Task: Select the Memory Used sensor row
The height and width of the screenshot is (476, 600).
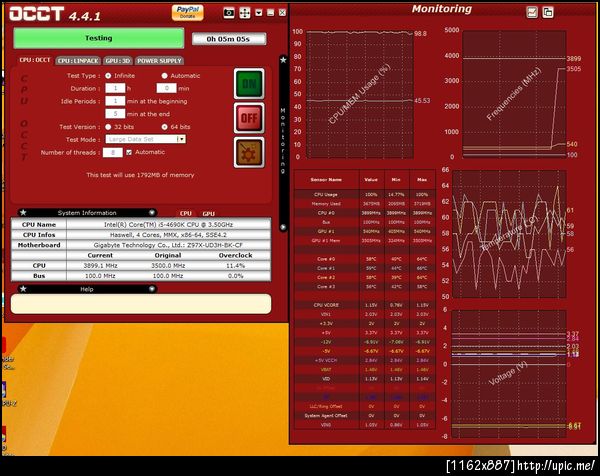Action: 365,204
